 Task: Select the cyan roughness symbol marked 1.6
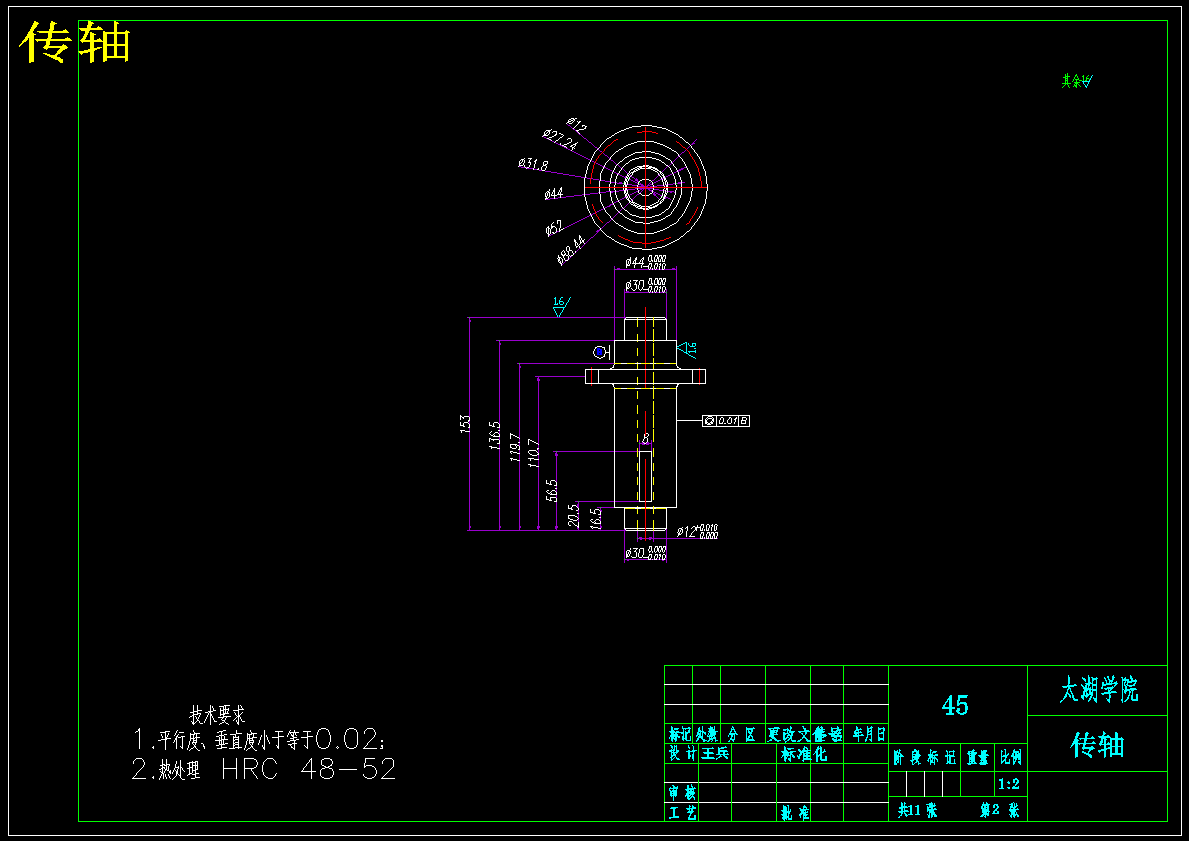click(x=687, y=350)
